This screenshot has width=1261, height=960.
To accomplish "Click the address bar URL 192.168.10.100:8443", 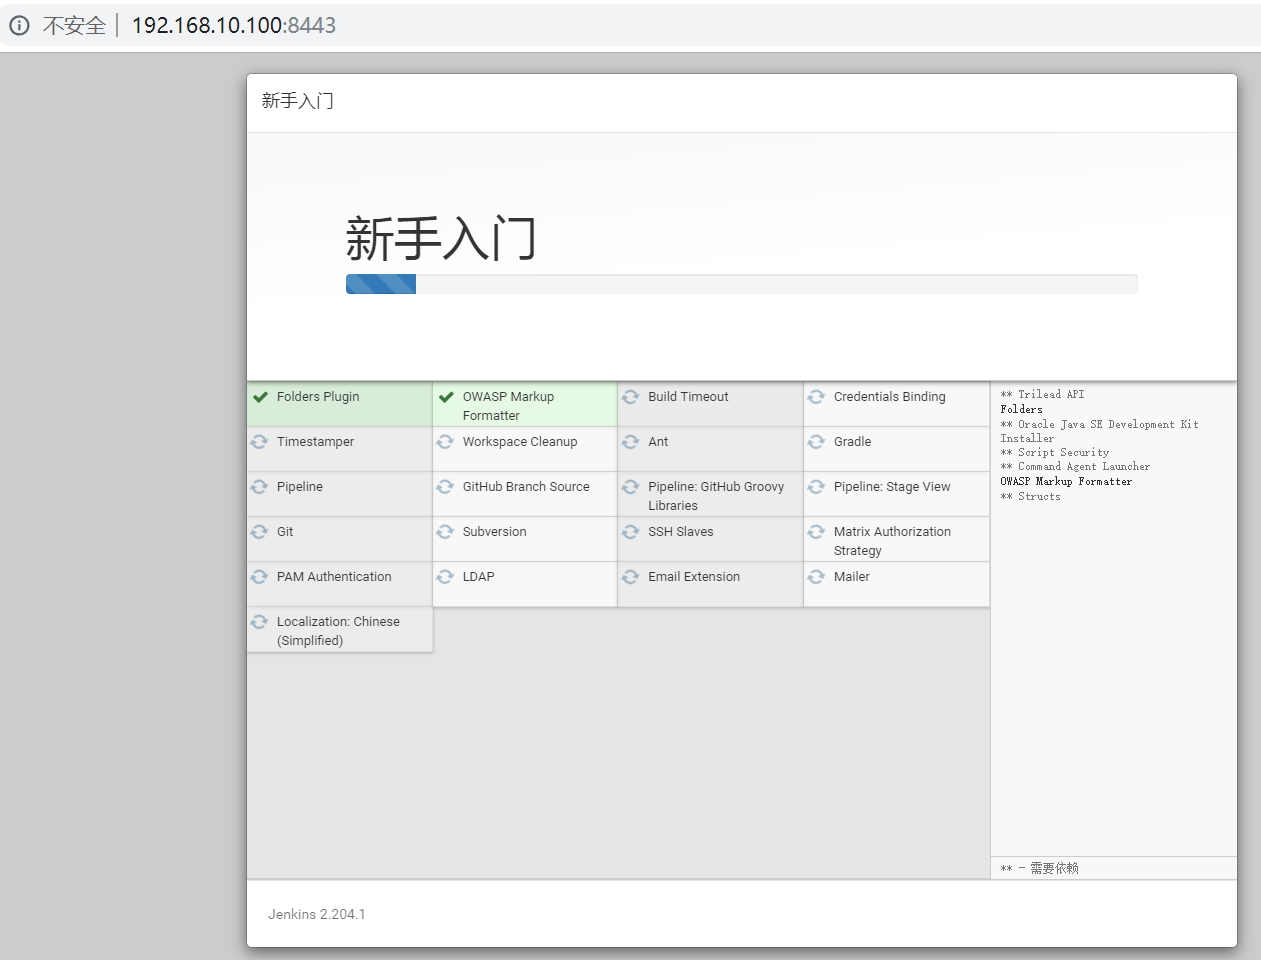I will 234,25.
